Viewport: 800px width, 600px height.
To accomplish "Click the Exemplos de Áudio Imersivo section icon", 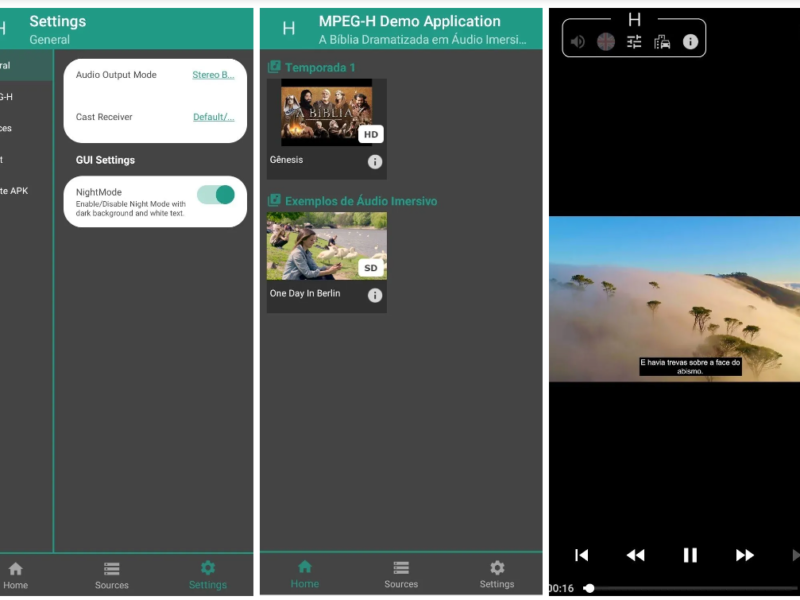I will (x=274, y=201).
